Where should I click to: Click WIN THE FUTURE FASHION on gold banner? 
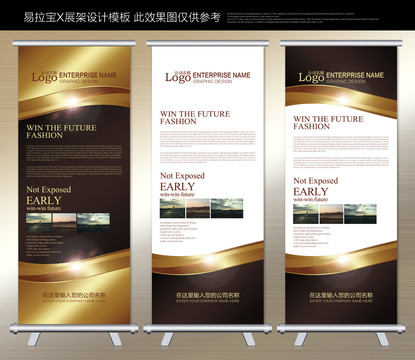61,131
